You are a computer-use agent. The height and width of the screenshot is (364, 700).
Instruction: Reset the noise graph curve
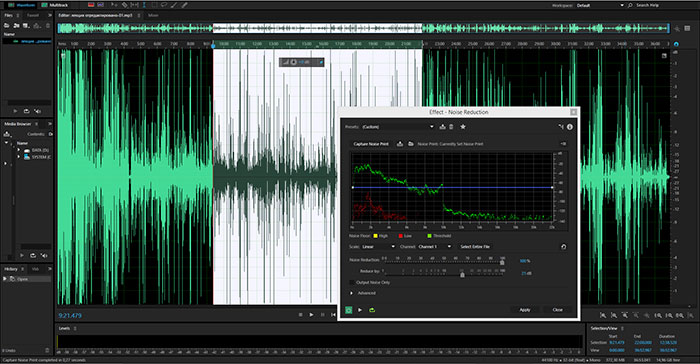pyautogui.click(x=563, y=247)
